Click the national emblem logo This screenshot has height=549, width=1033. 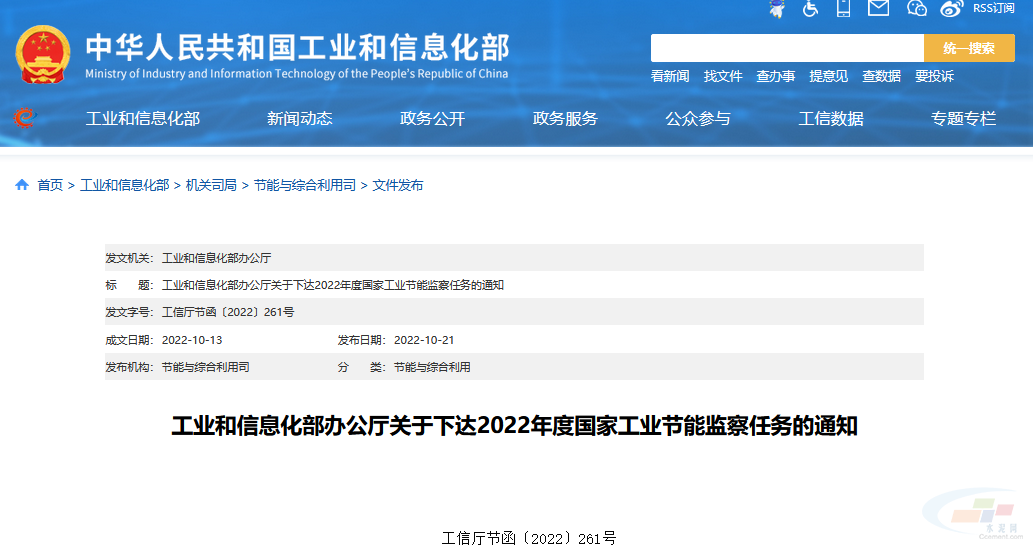(43, 55)
